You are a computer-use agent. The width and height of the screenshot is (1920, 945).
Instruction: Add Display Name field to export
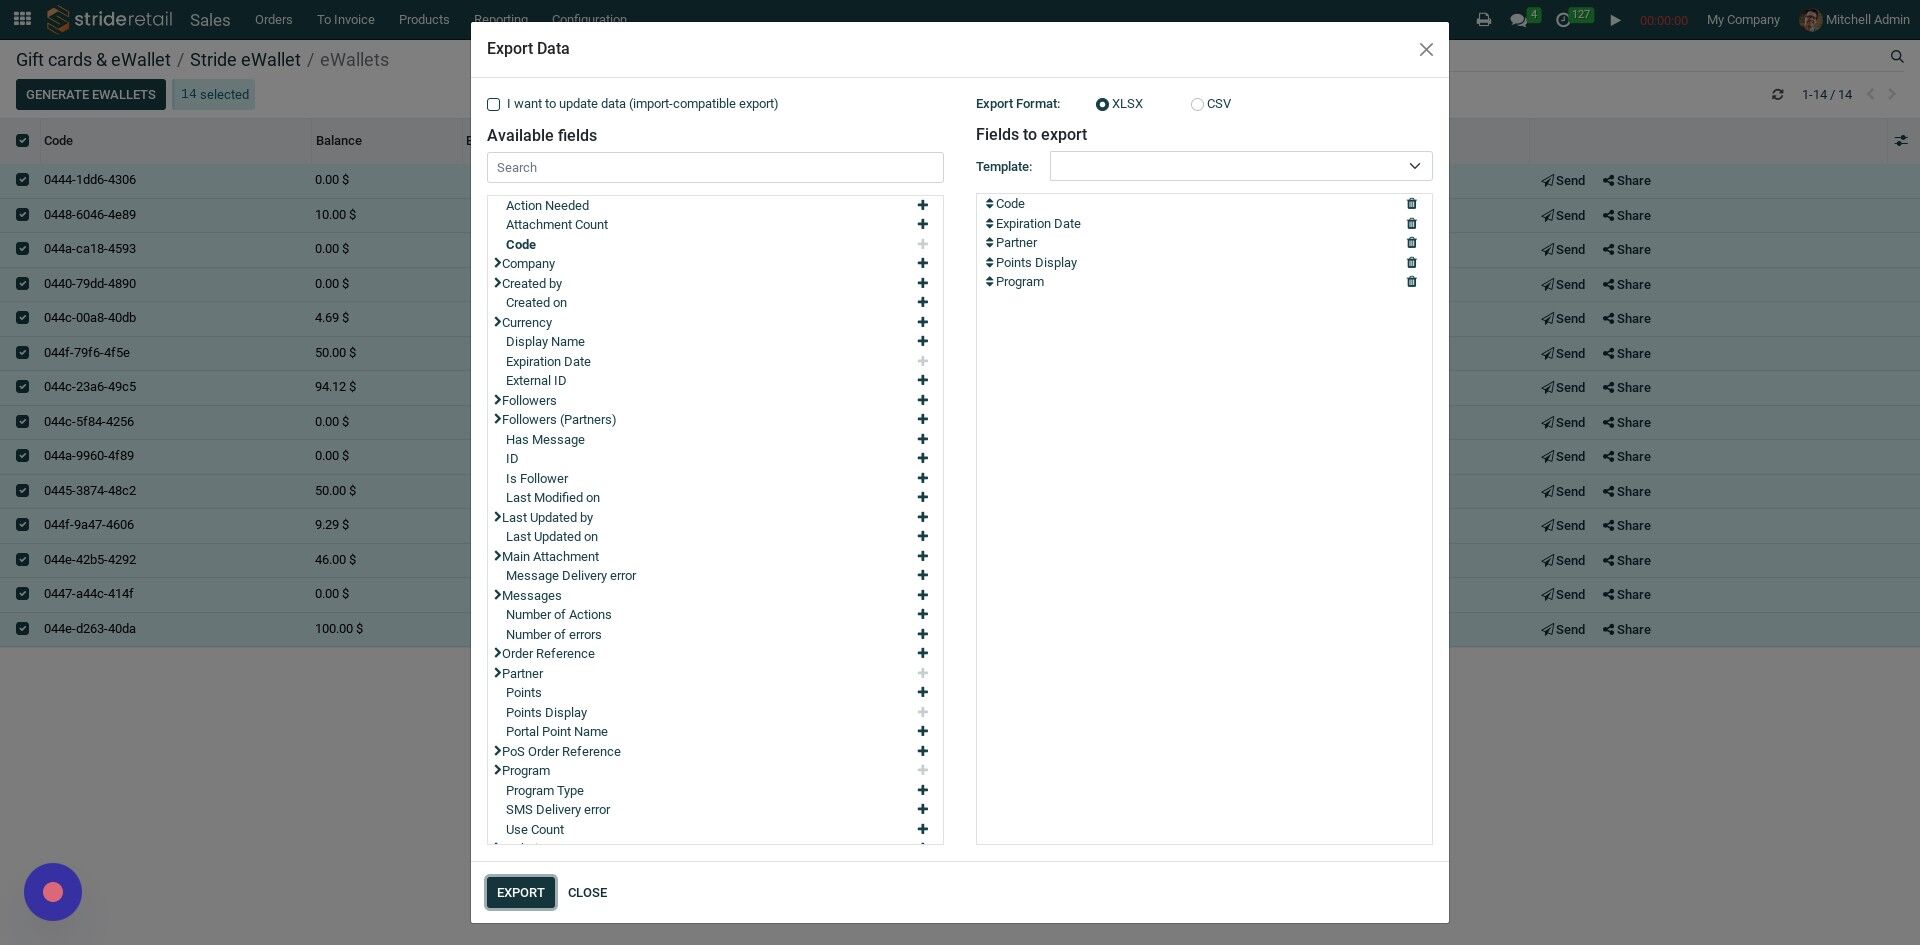(922, 342)
